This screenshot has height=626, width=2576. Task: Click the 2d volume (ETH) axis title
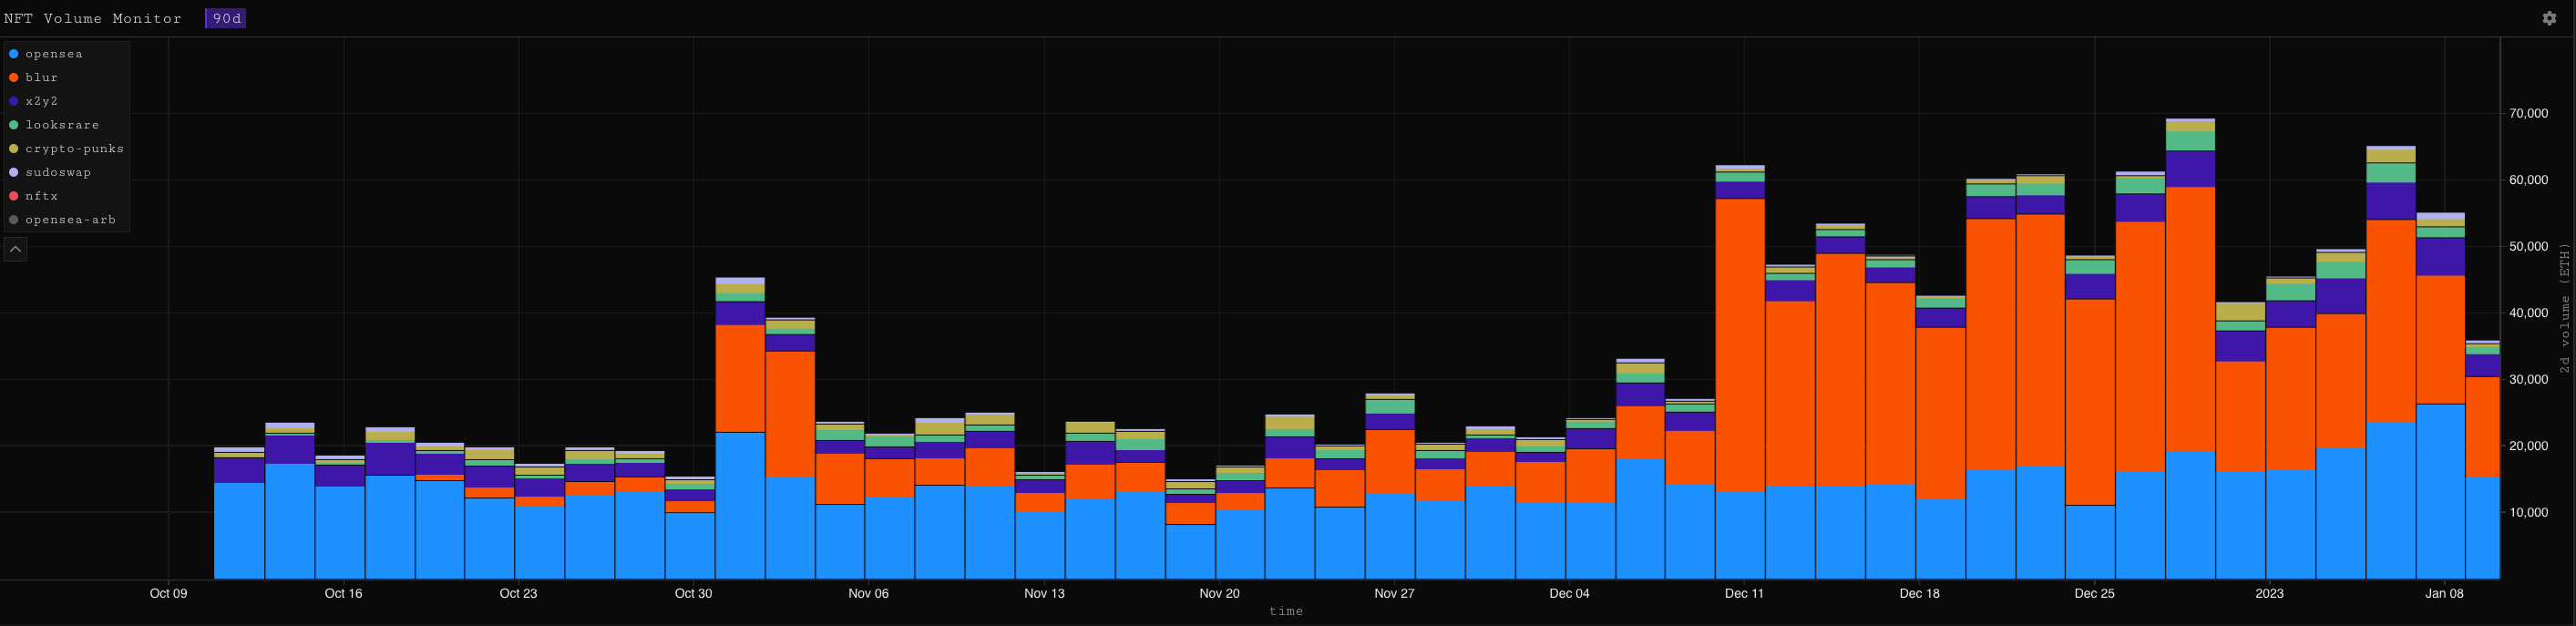point(2564,308)
